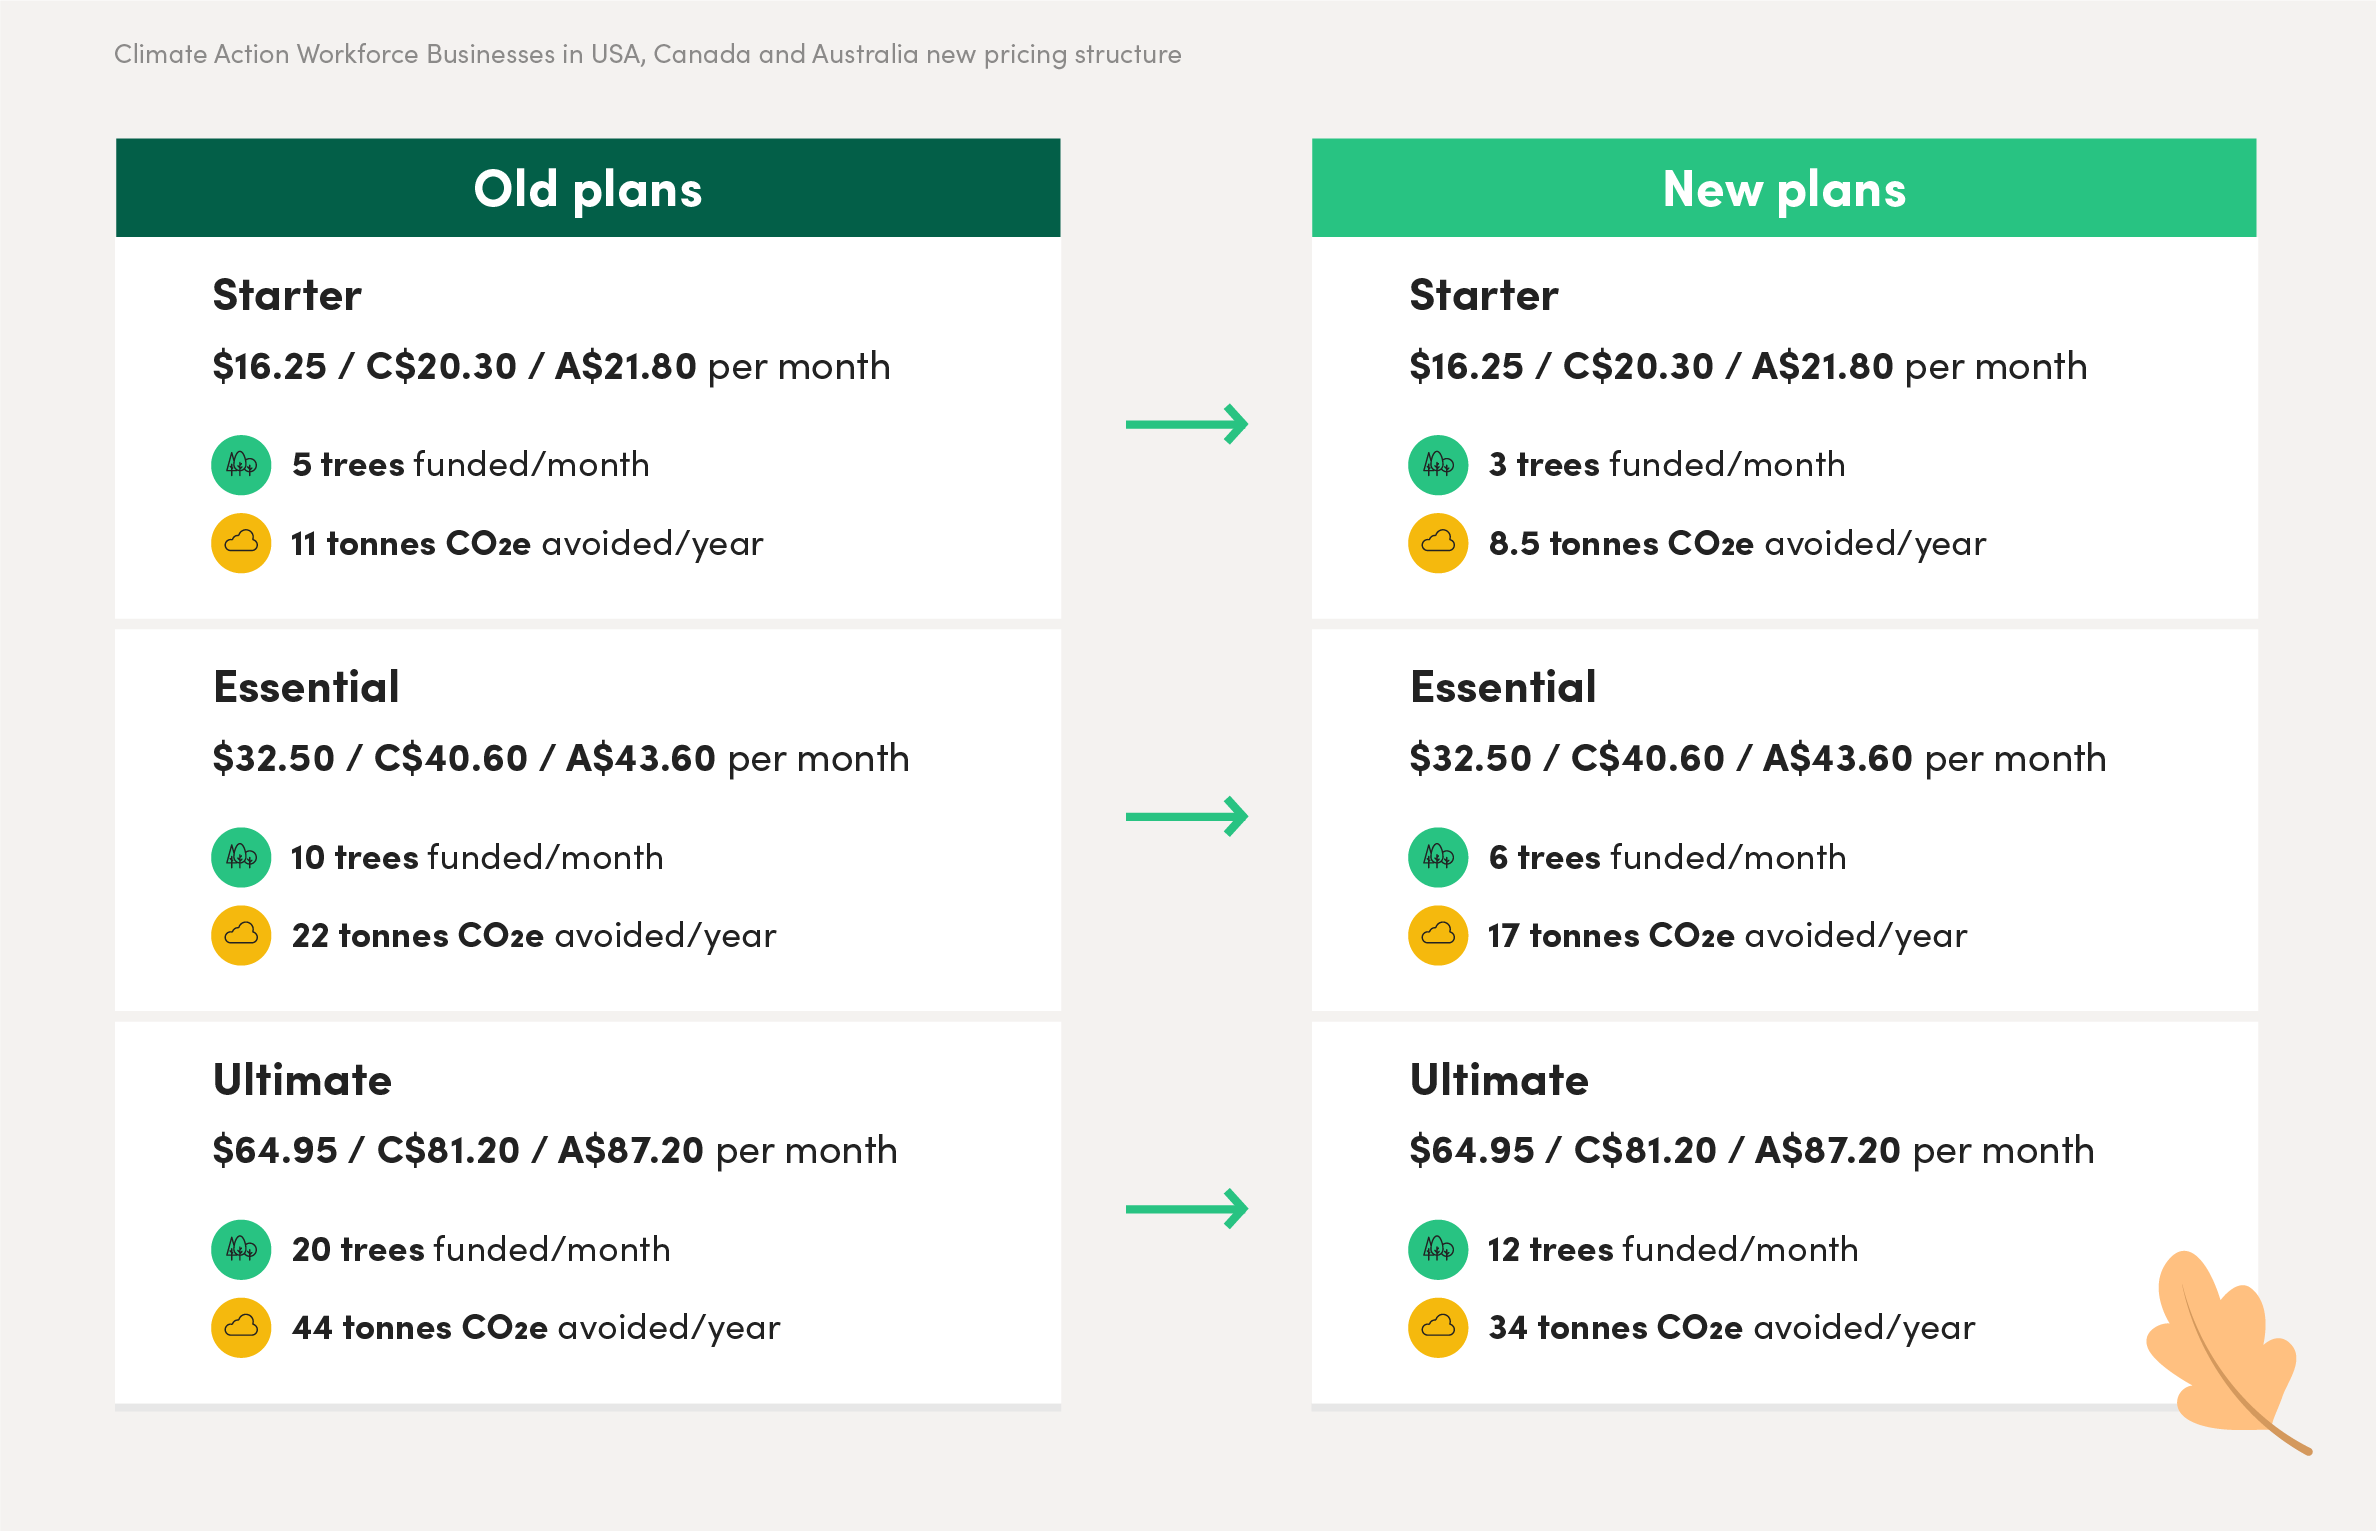Click the tree icon in new Starter plan
The width and height of the screenshot is (2376, 1531).
1438,465
